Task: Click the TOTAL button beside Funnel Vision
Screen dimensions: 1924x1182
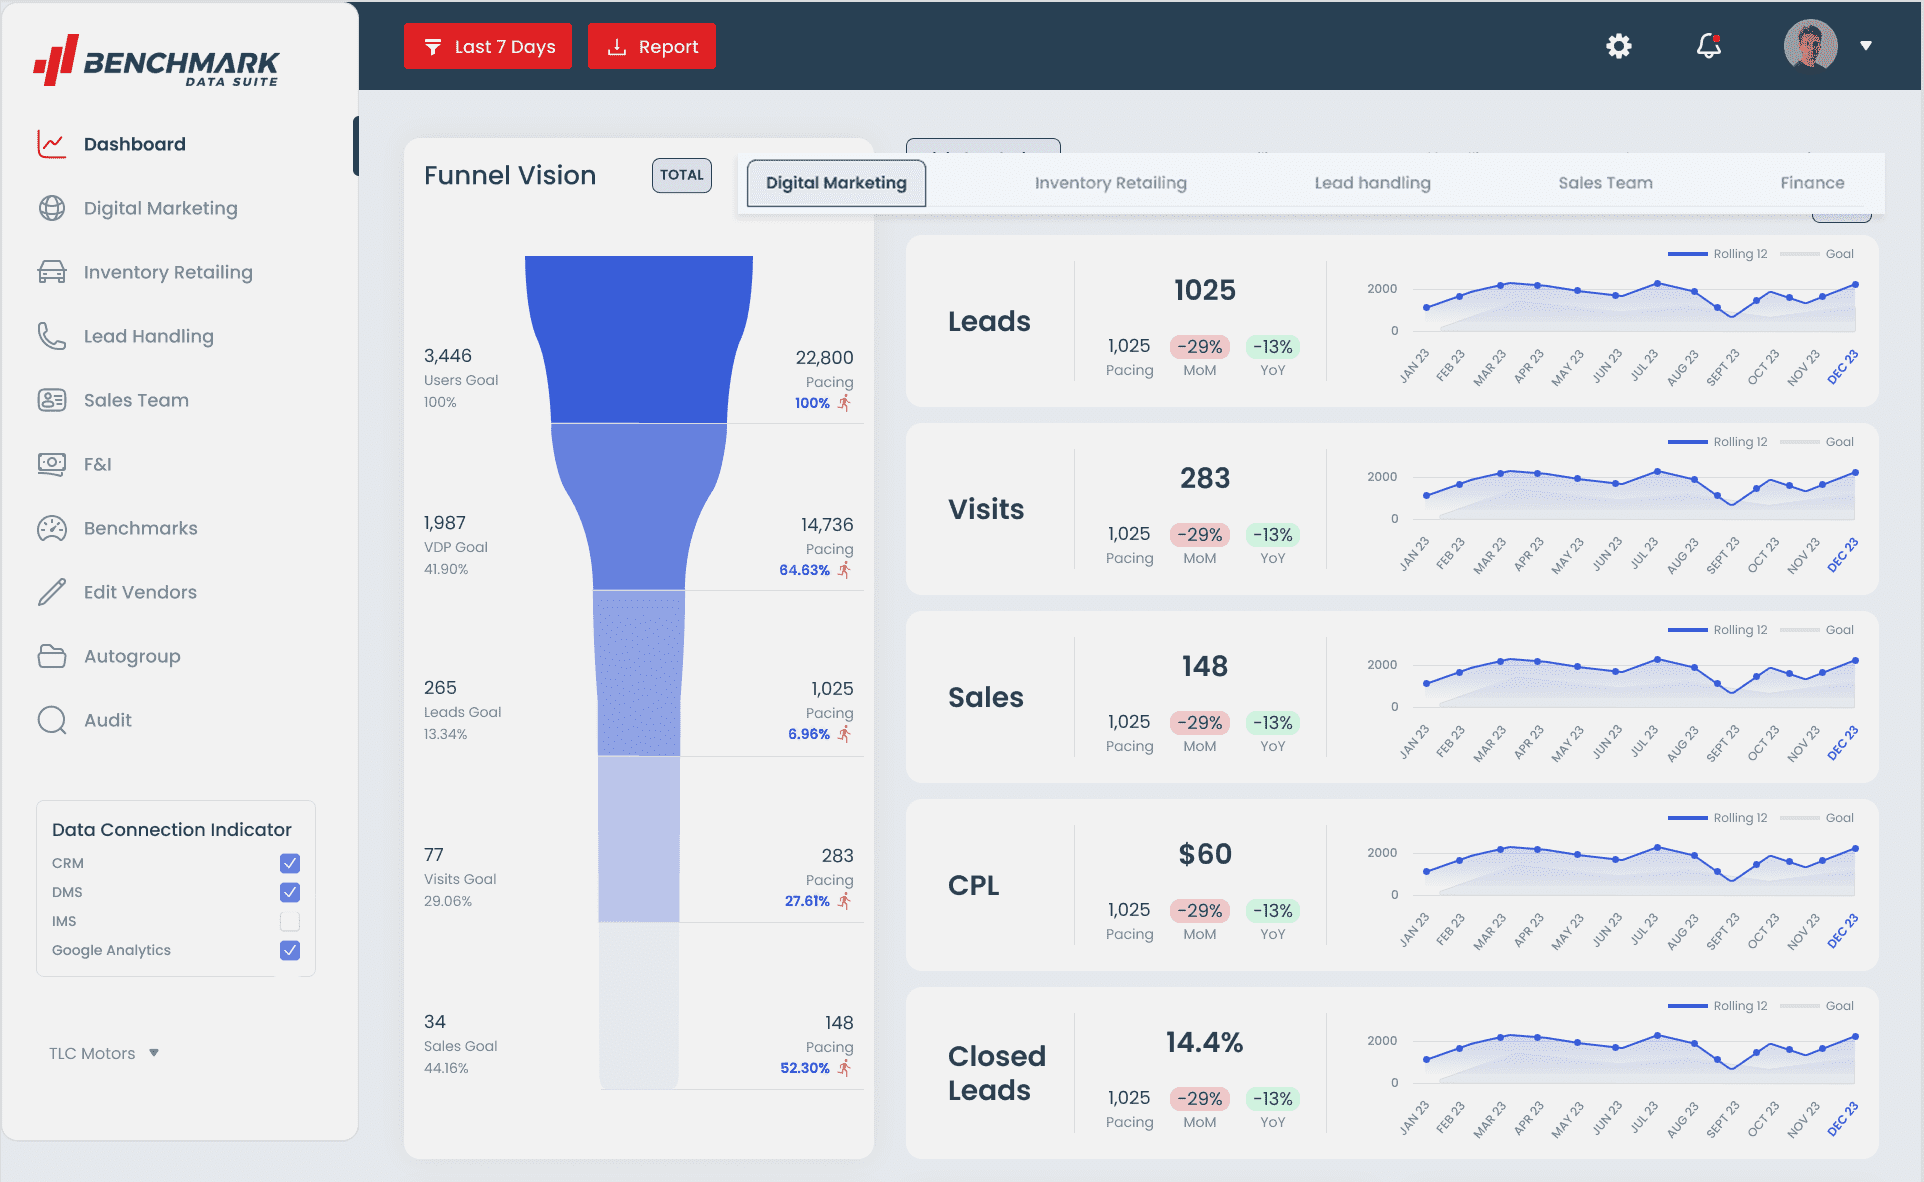Action: (x=681, y=175)
